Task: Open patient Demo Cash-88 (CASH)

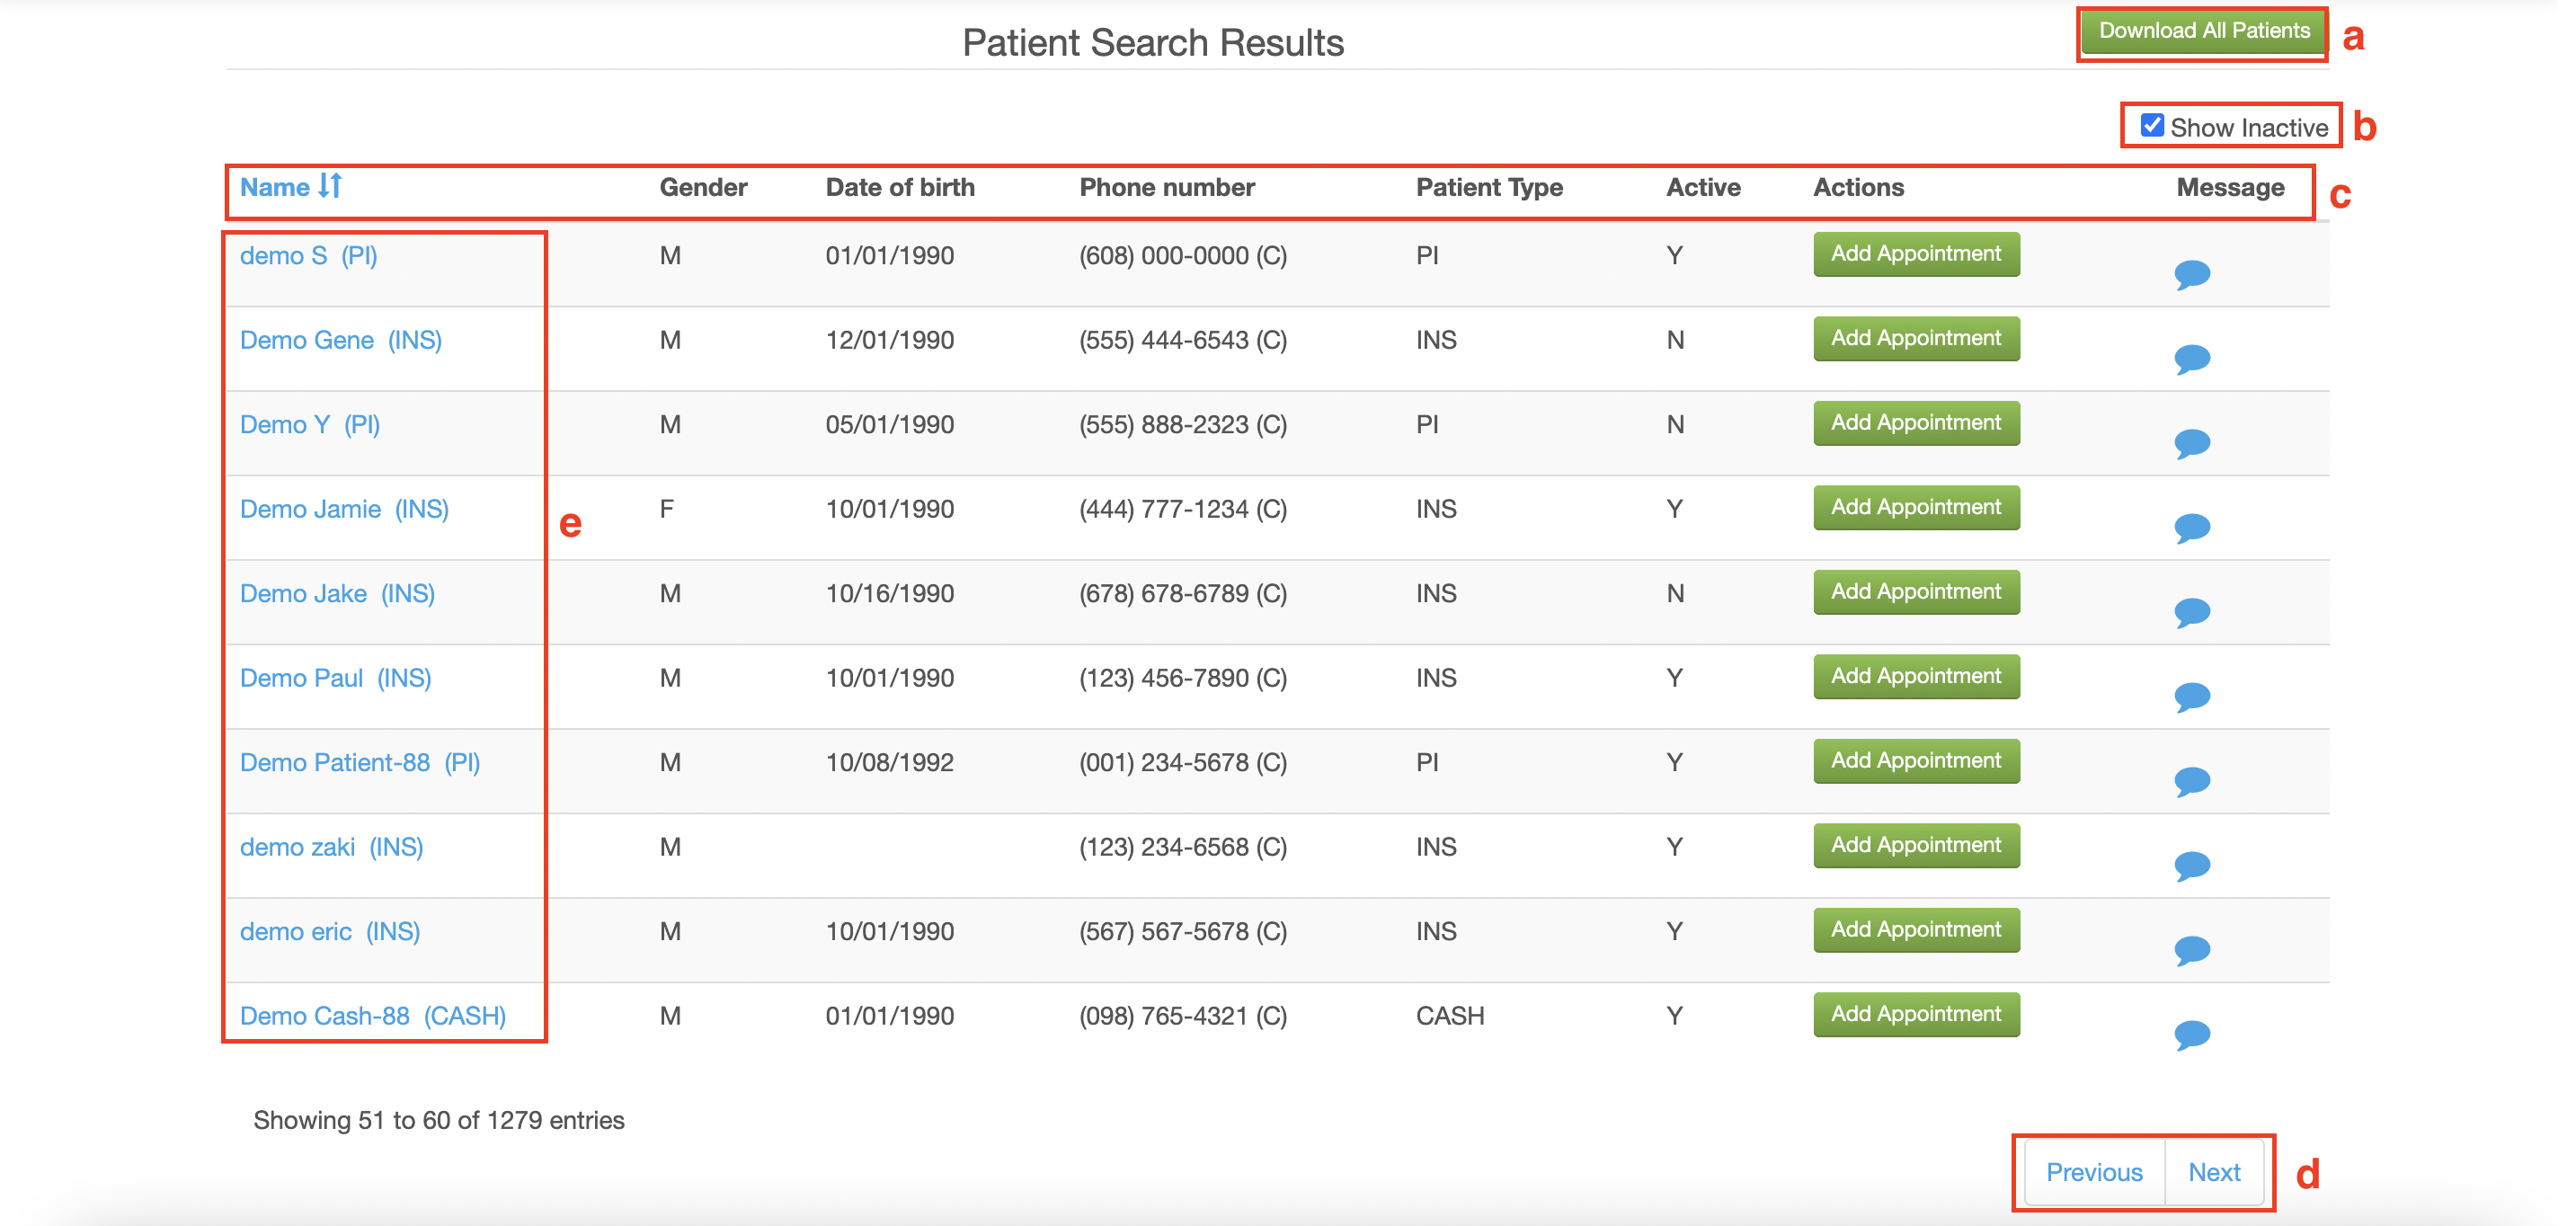Action: pyautogui.click(x=373, y=1016)
